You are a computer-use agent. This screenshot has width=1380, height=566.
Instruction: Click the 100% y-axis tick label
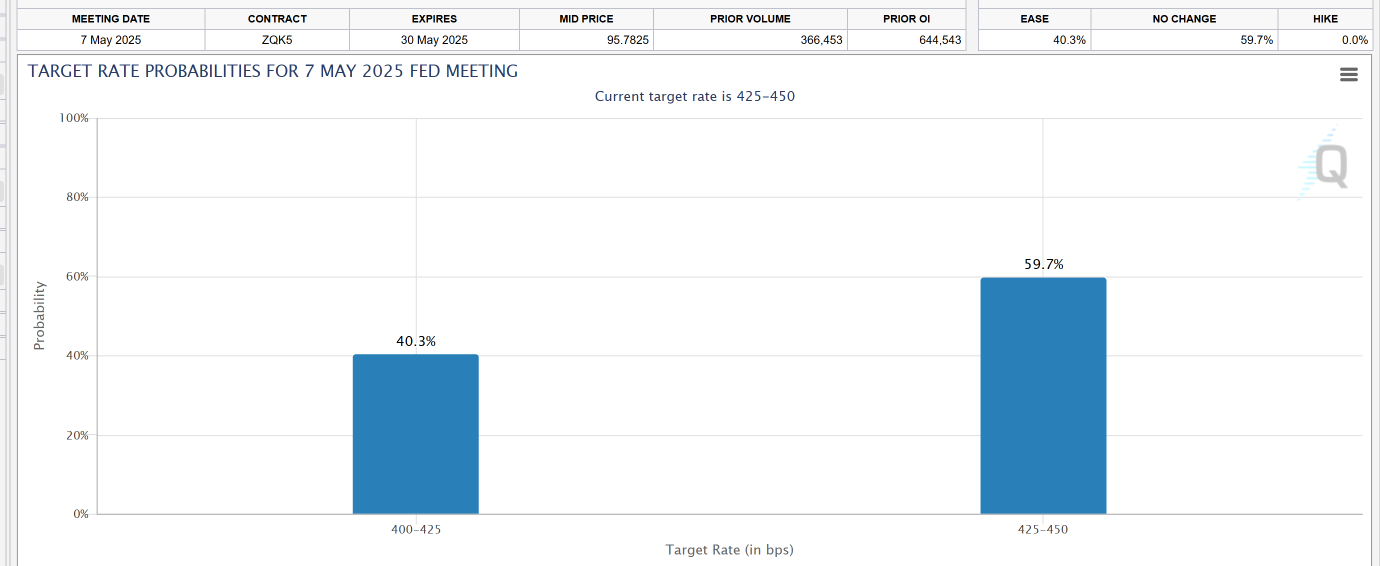pos(74,118)
